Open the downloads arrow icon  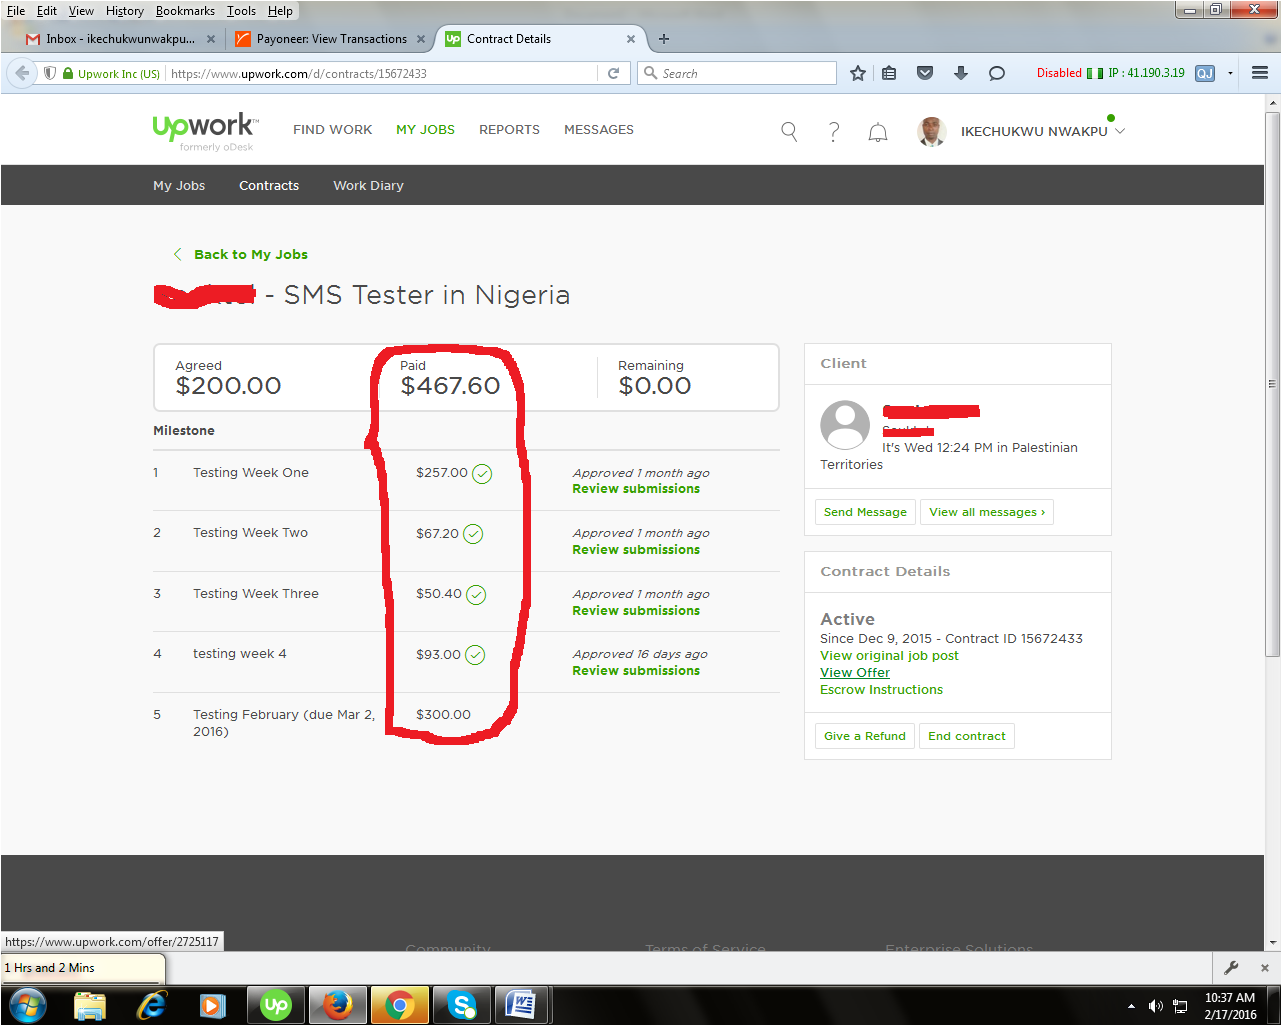pos(961,73)
